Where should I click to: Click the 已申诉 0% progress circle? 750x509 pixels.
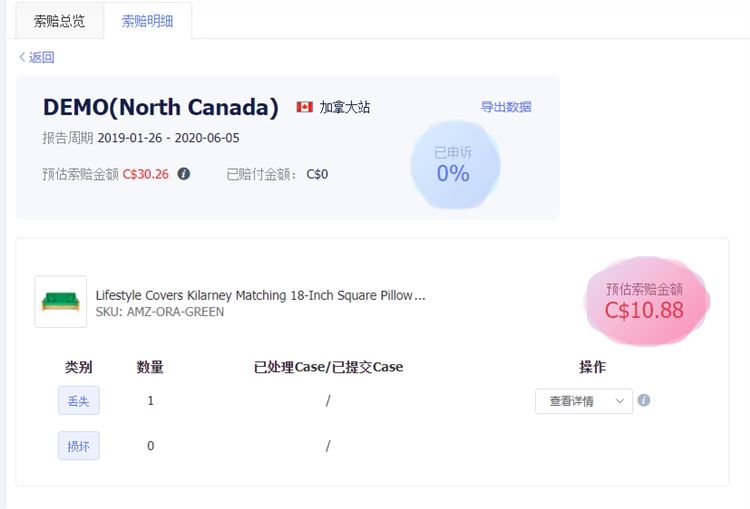click(x=454, y=165)
